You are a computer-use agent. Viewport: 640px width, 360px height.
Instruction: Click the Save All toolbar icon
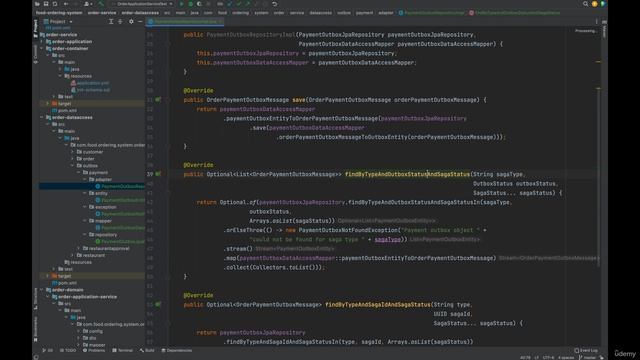point(46,4)
